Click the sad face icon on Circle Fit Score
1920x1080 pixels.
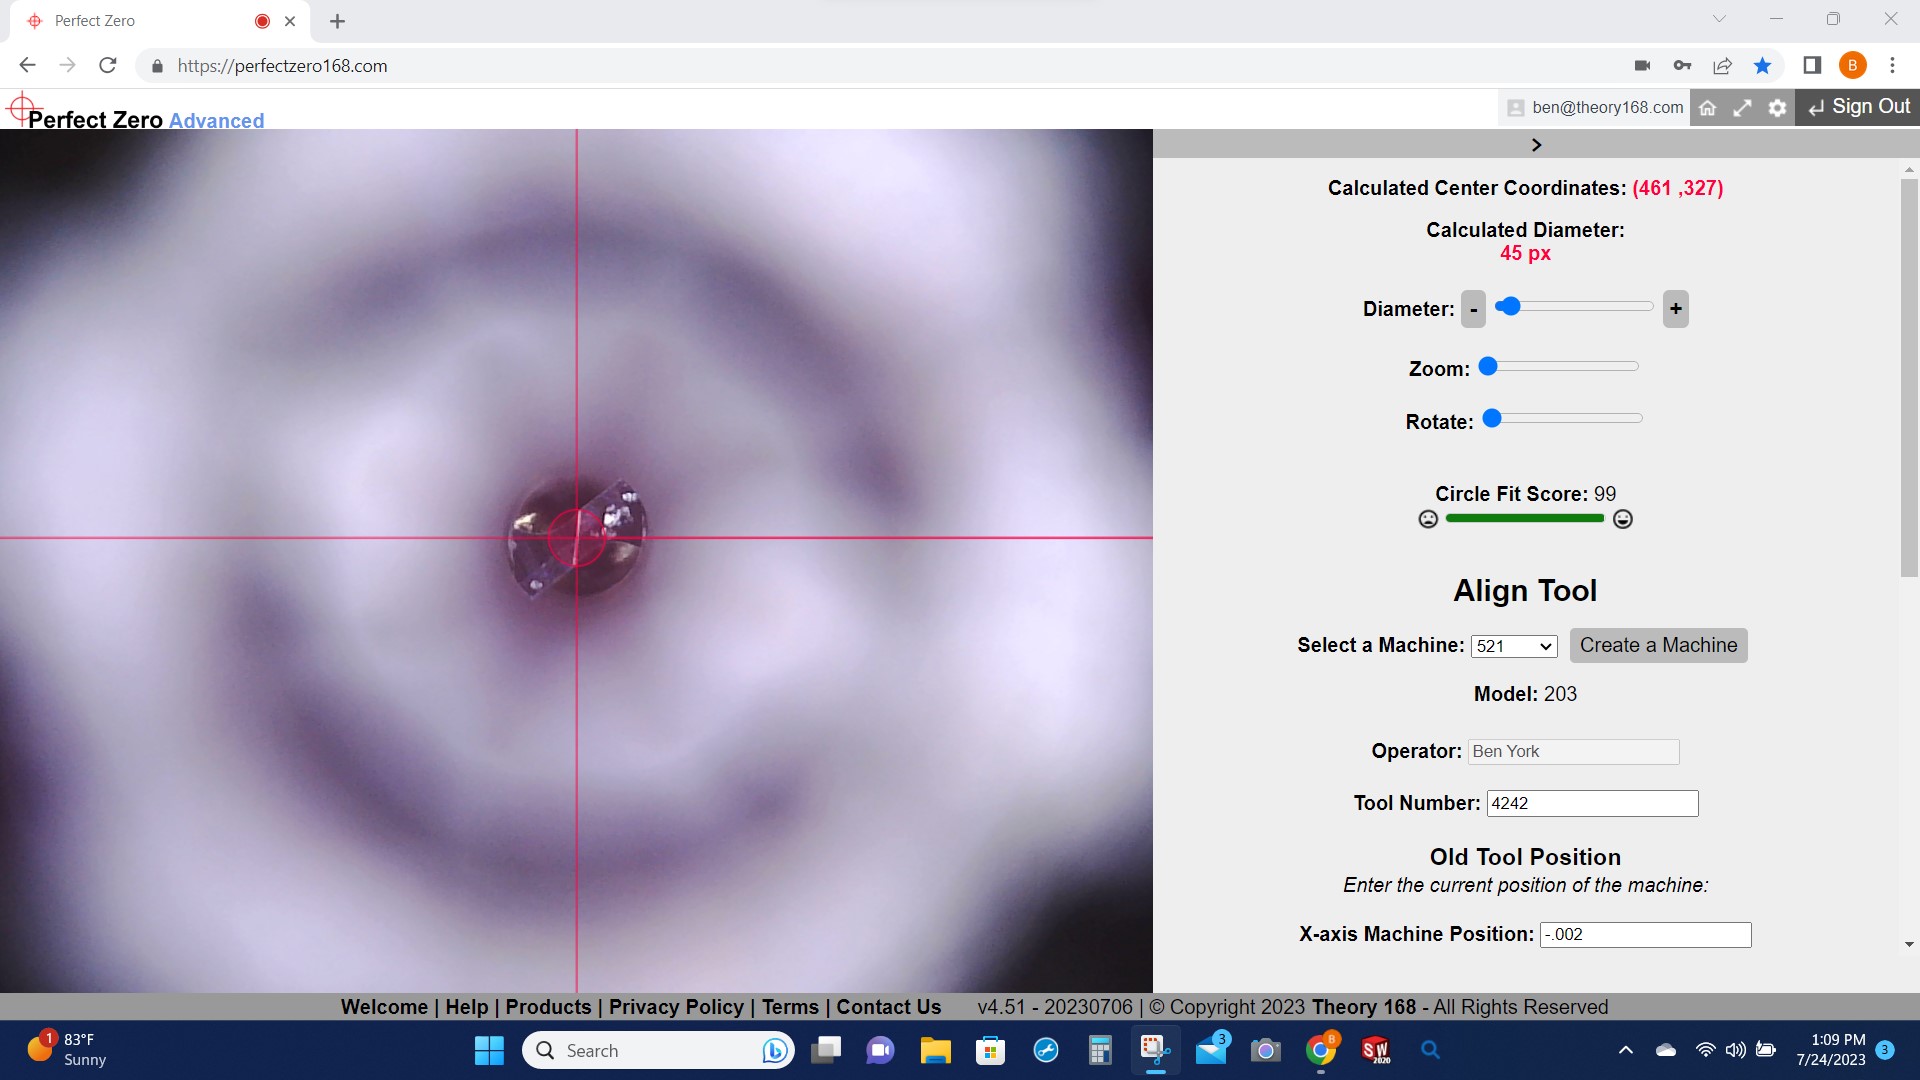(1428, 518)
